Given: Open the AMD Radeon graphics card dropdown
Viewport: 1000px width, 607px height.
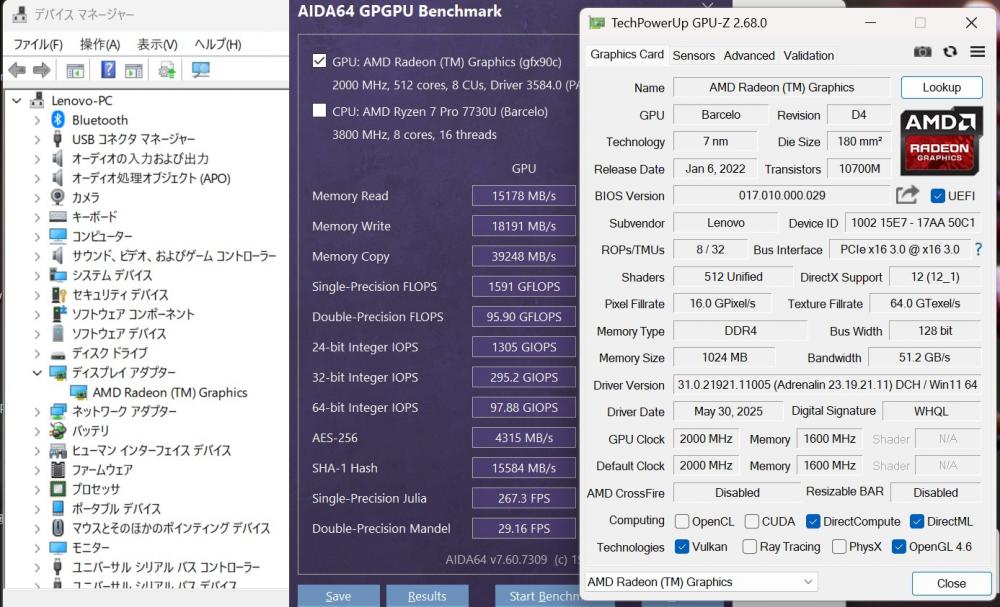Looking at the screenshot, I should 700,582.
